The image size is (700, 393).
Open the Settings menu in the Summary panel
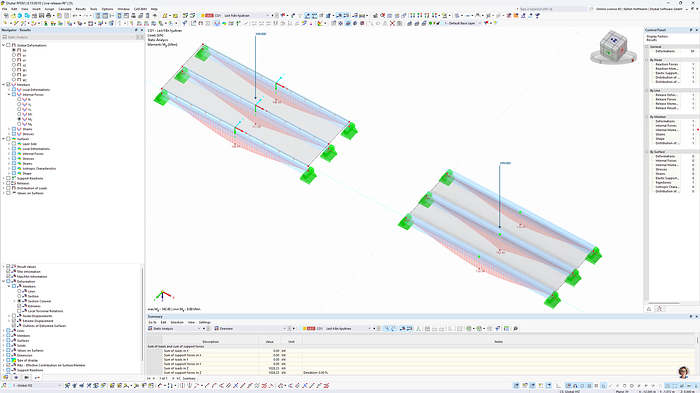pyautogui.click(x=204, y=322)
